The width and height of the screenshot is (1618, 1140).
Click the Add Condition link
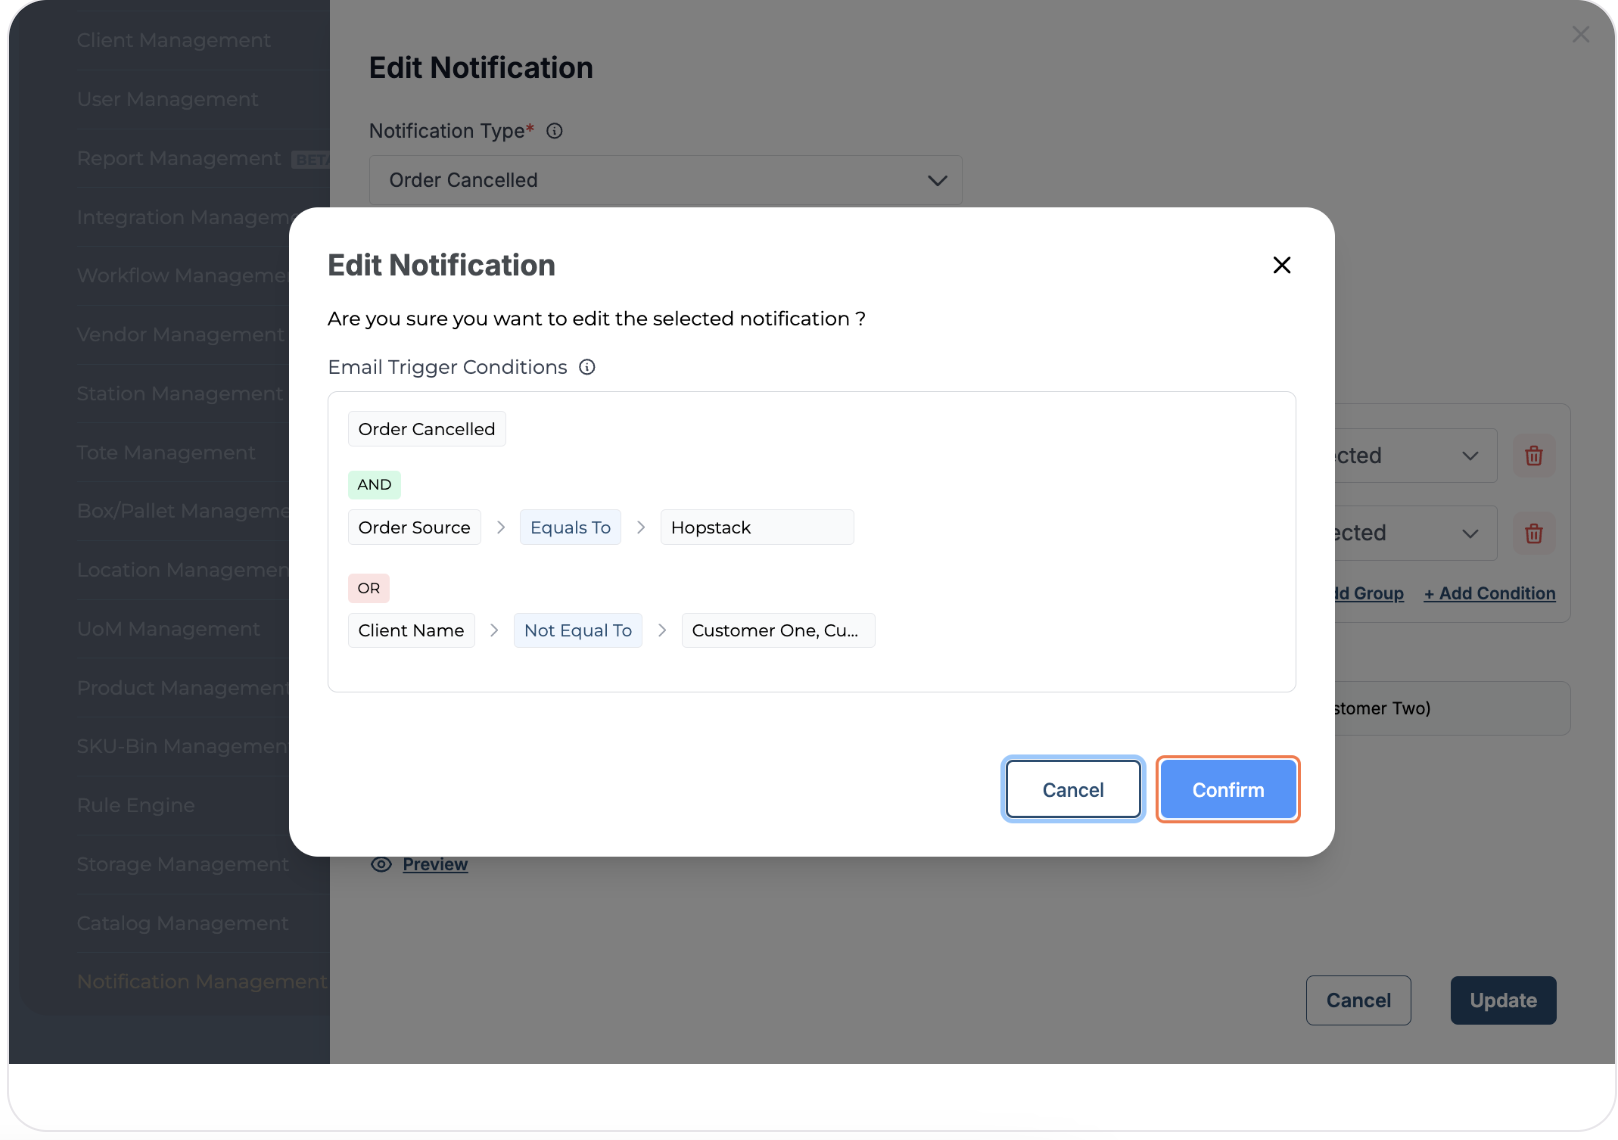1490,593
